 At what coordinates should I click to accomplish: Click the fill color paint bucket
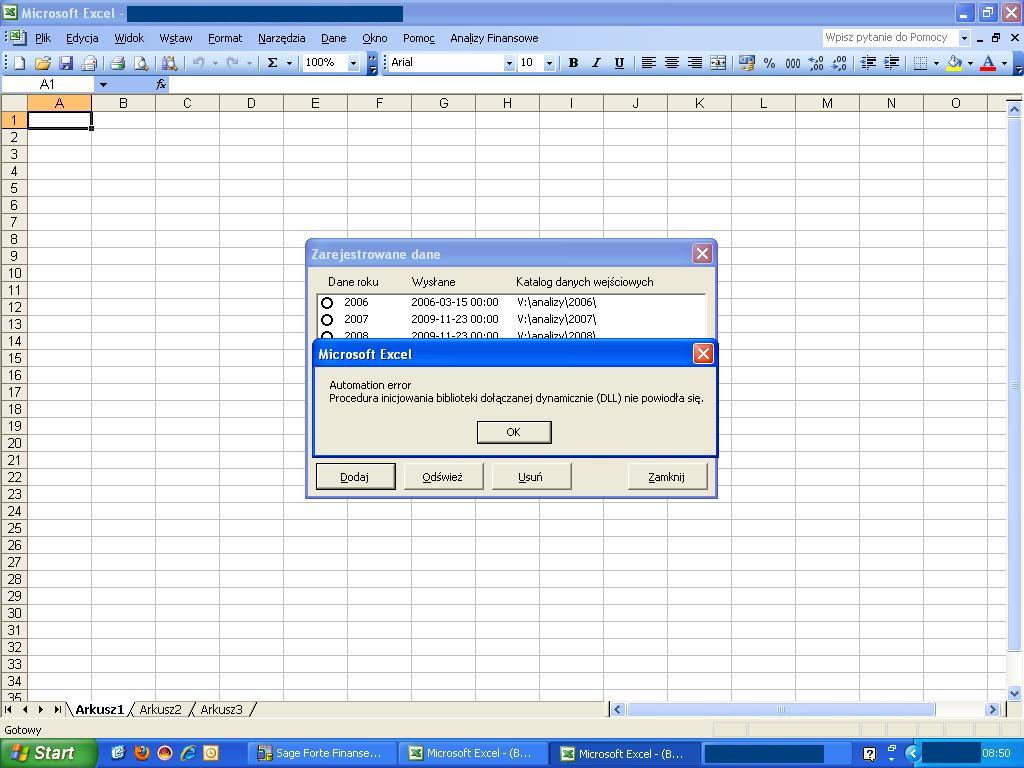click(x=954, y=63)
